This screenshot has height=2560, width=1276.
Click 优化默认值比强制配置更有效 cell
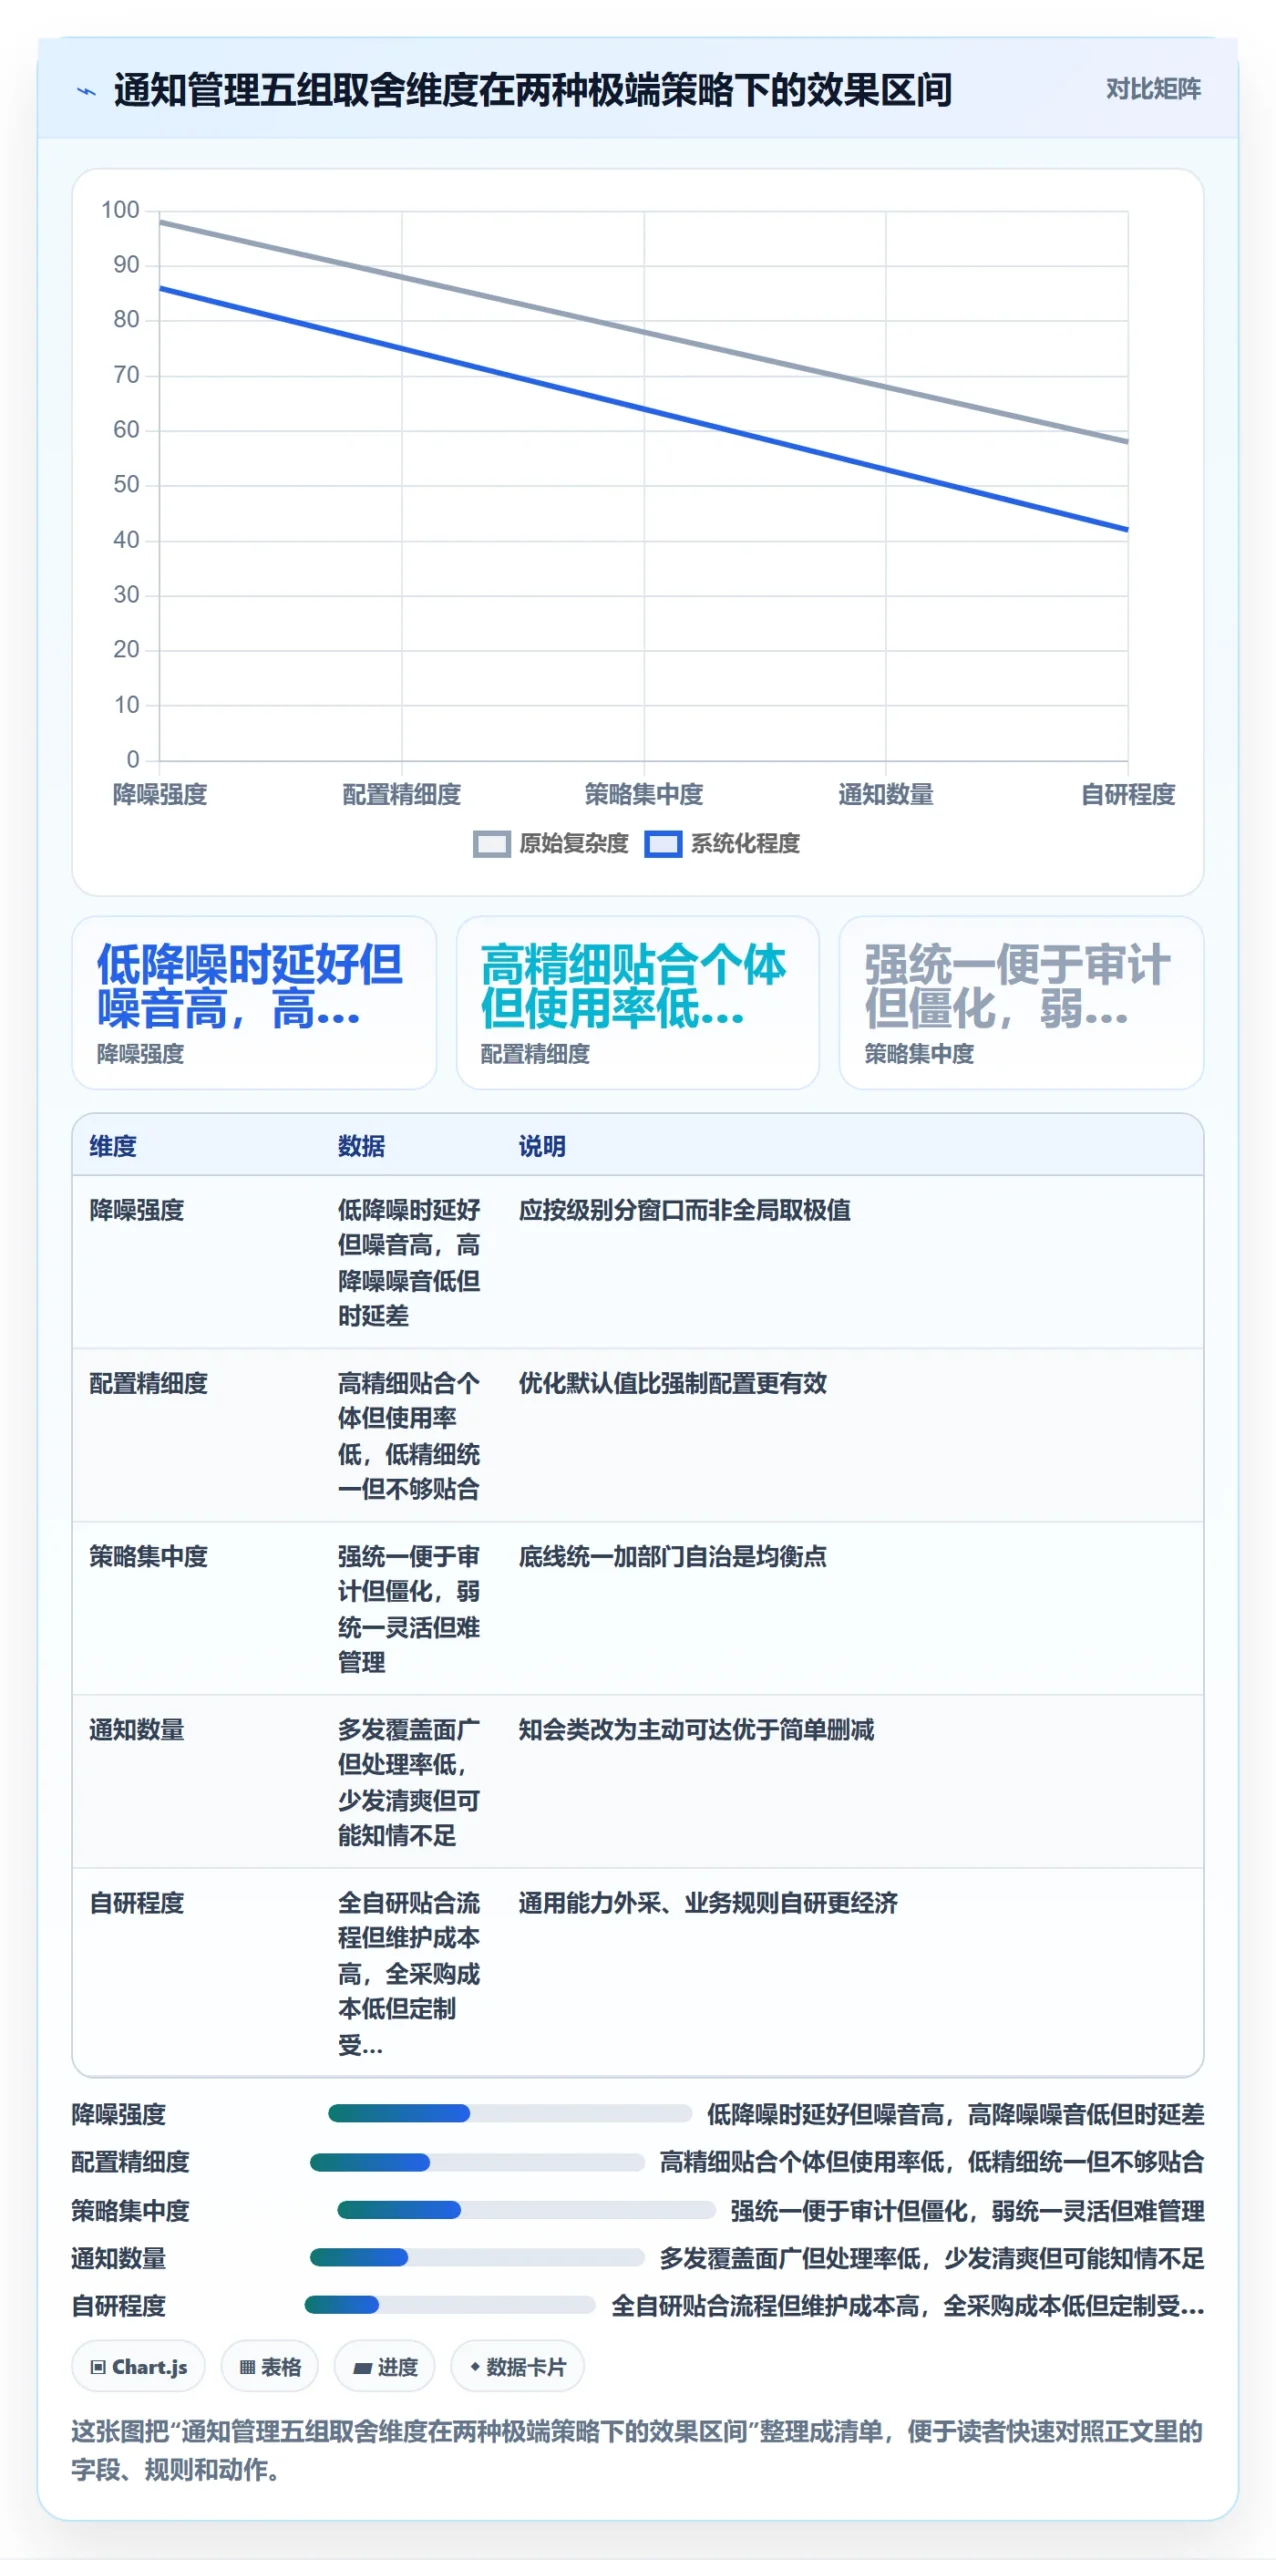pos(673,1383)
